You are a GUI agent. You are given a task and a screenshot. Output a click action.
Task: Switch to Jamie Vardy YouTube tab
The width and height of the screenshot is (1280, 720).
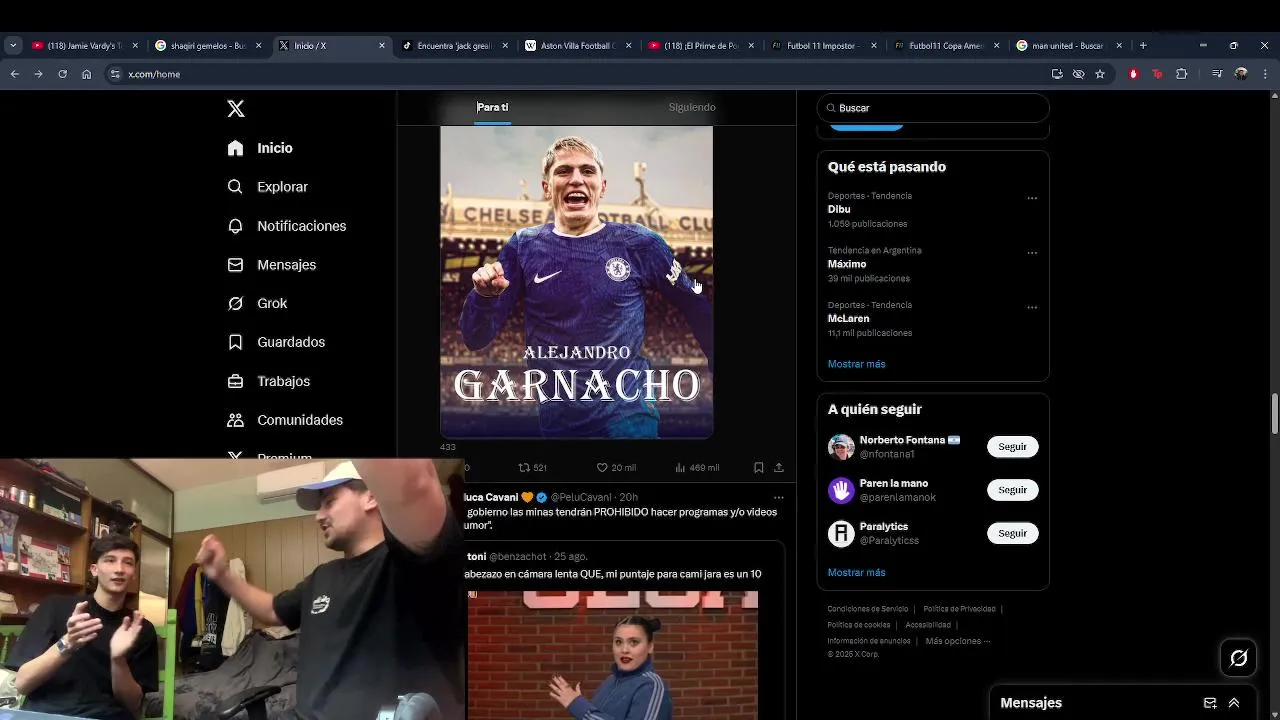coord(84,45)
